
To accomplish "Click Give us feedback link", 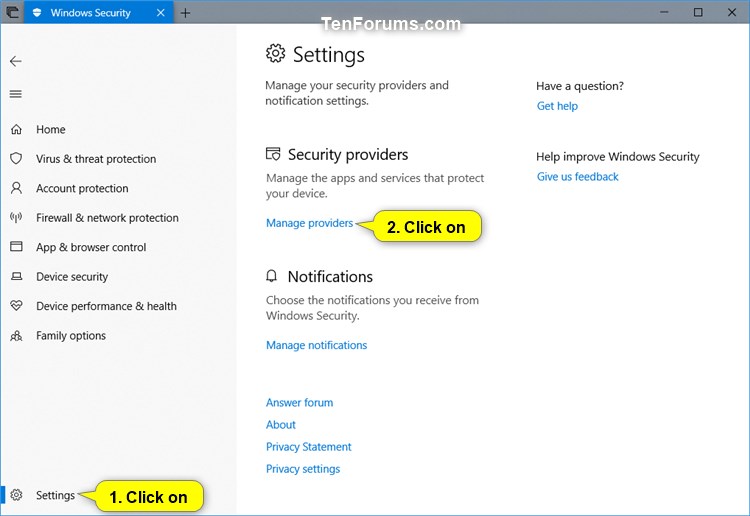I will coord(577,177).
